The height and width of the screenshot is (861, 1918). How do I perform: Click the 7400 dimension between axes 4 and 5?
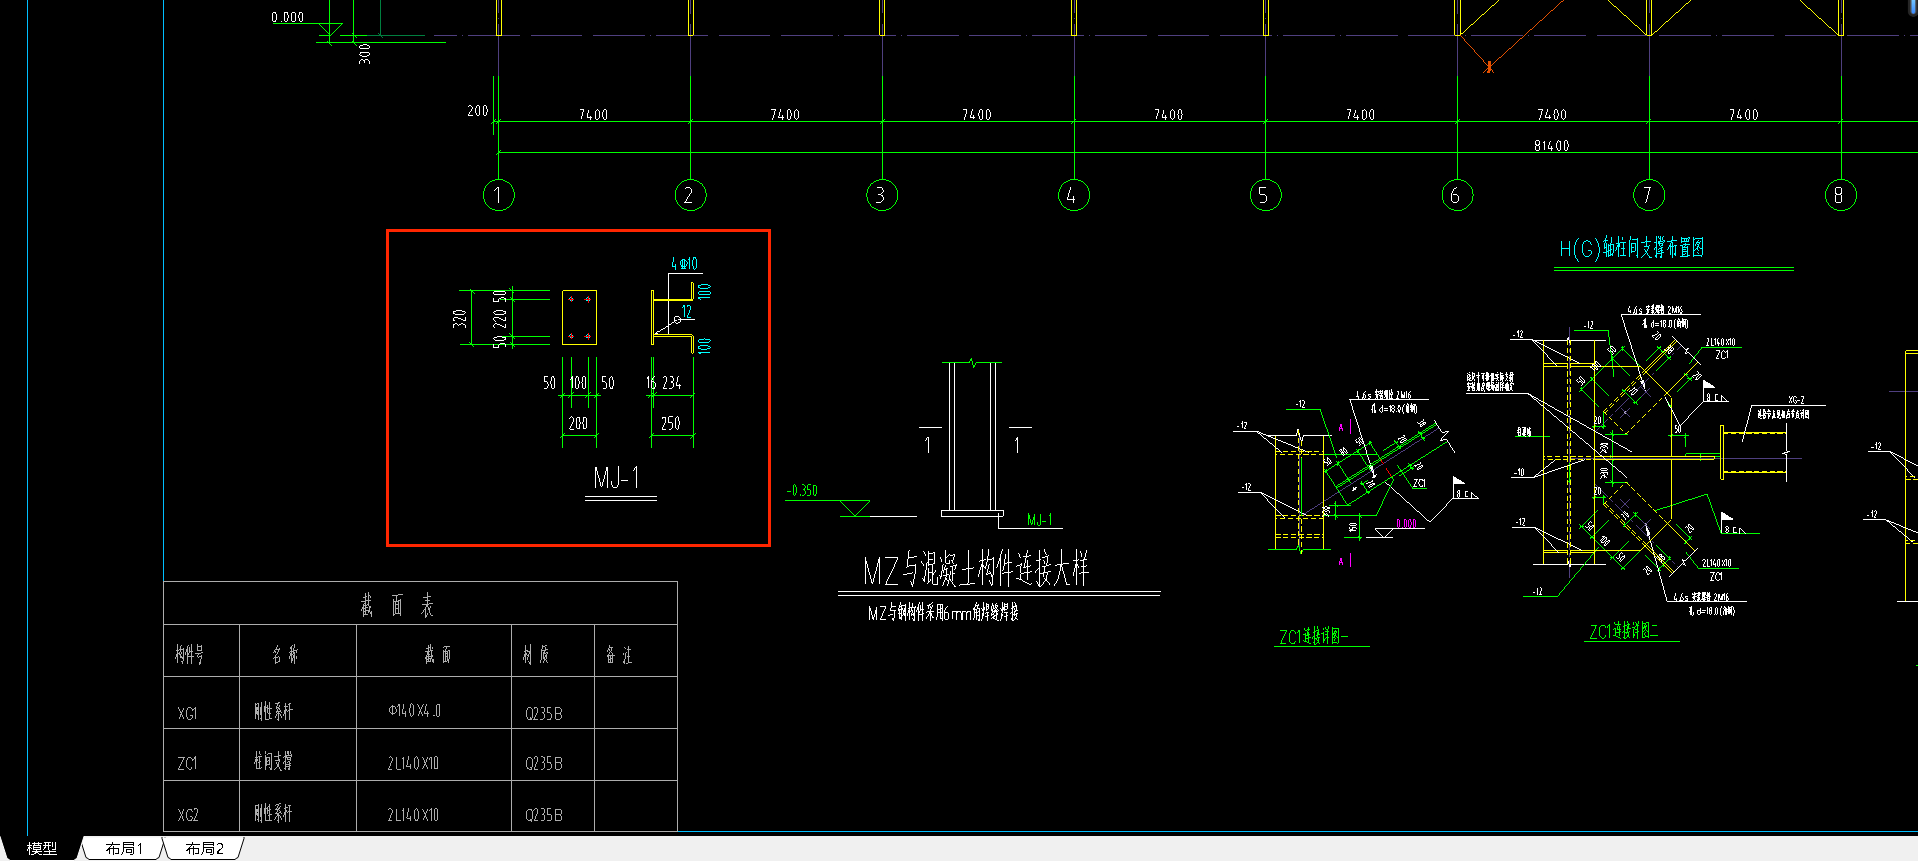[1168, 115]
